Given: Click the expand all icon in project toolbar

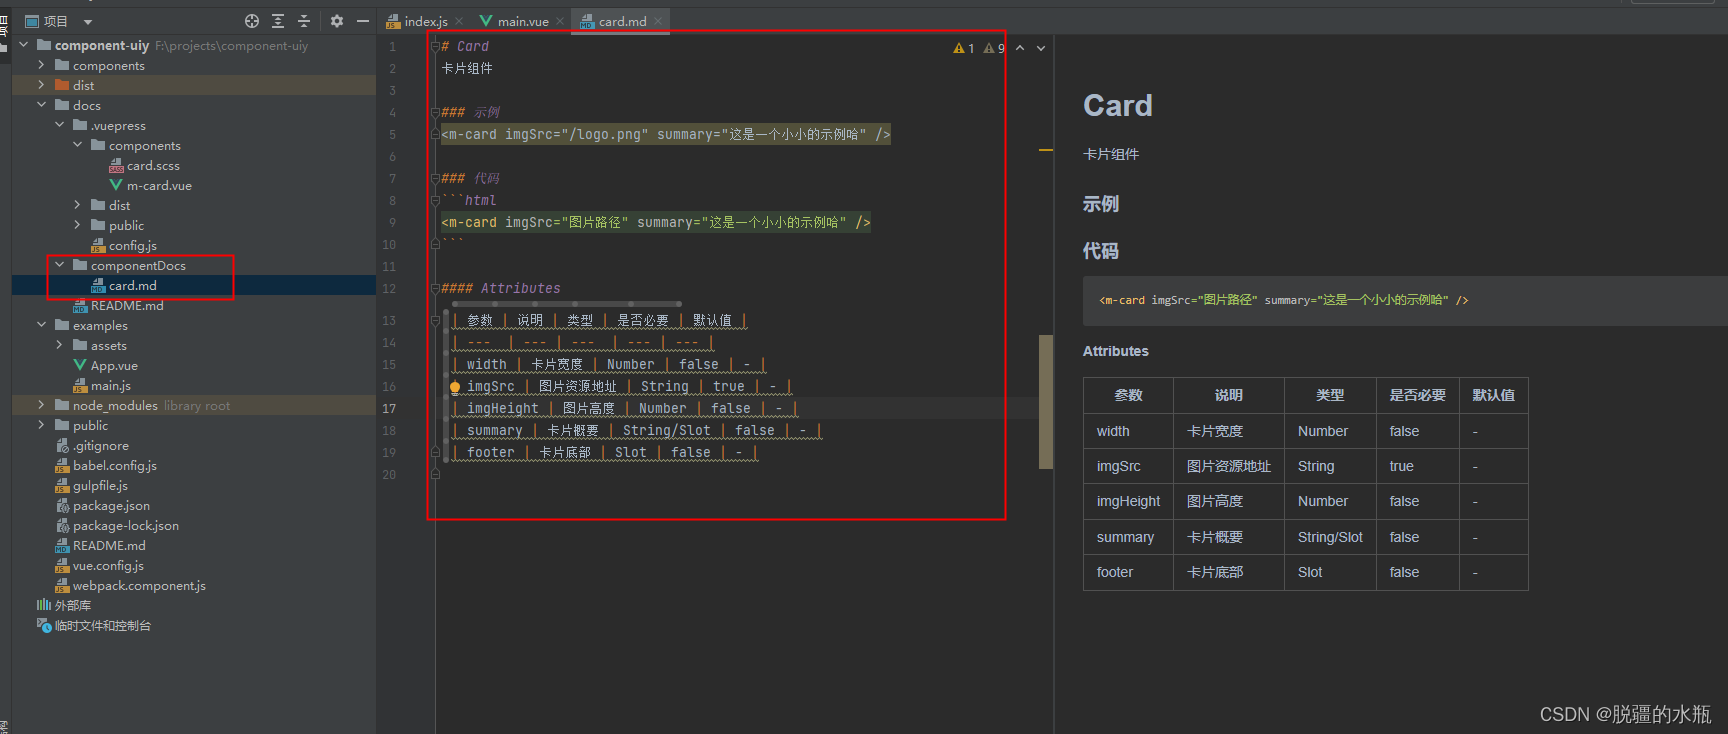Looking at the screenshot, I should [x=278, y=21].
